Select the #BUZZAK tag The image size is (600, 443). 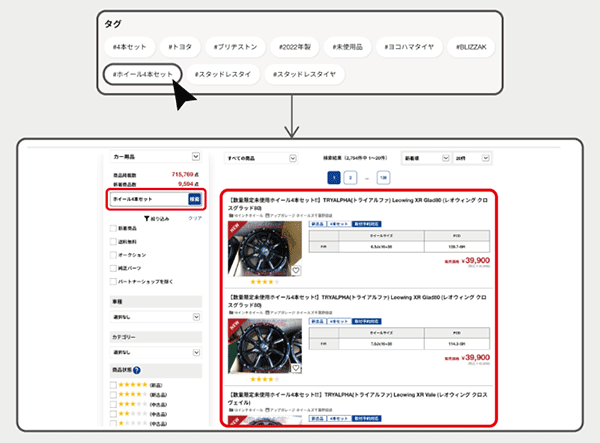click(x=471, y=47)
